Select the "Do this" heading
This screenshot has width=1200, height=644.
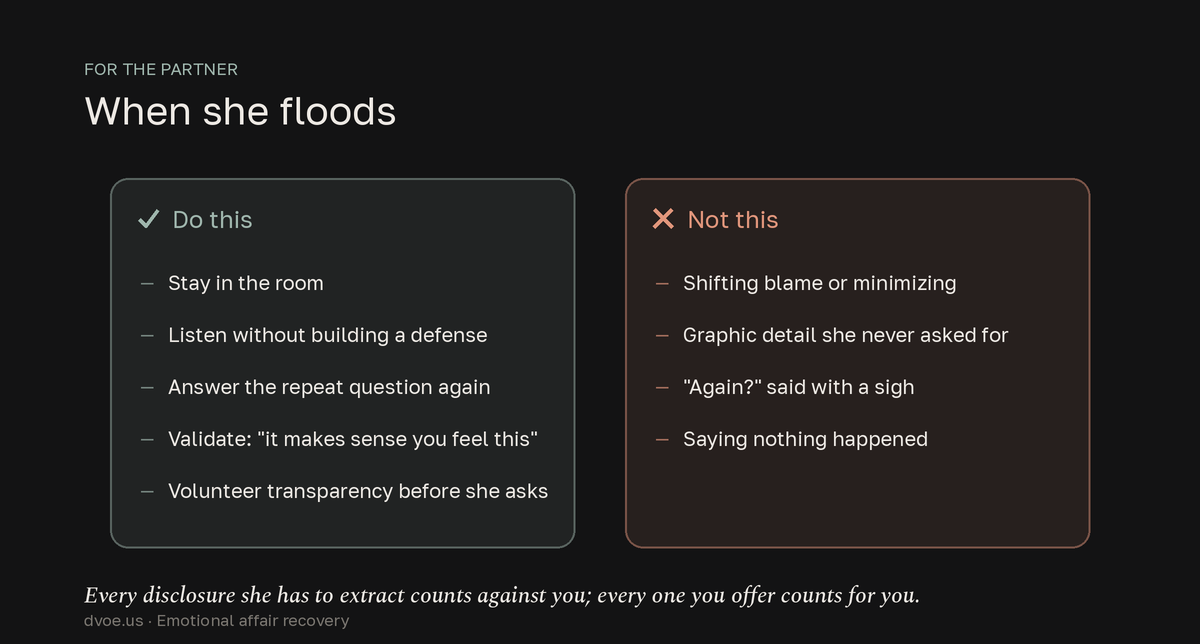tap(212, 219)
